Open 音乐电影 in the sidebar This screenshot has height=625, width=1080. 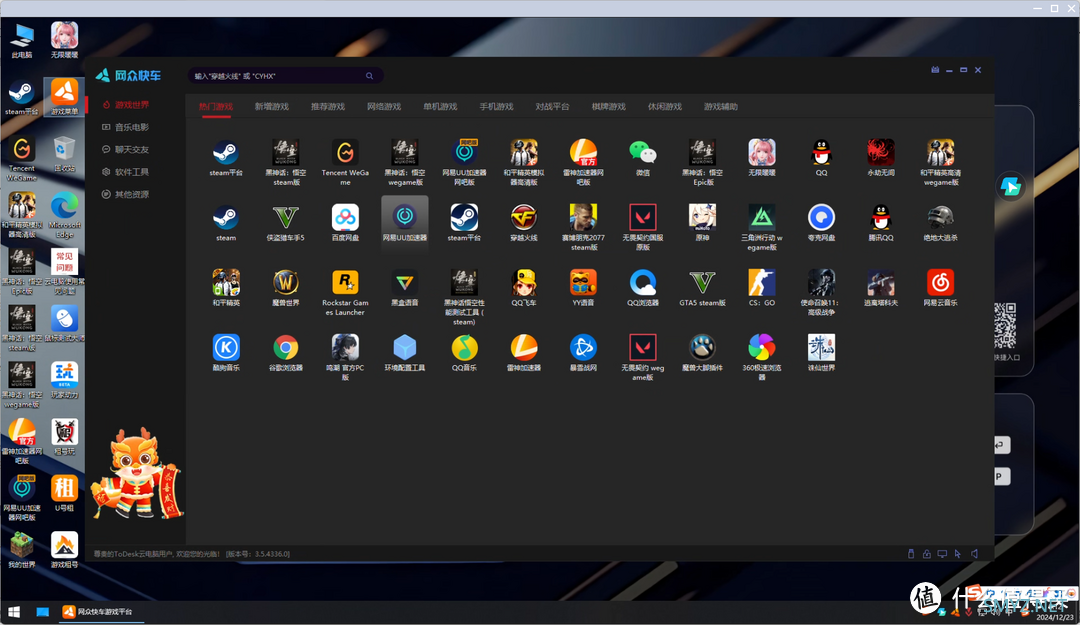click(131, 127)
